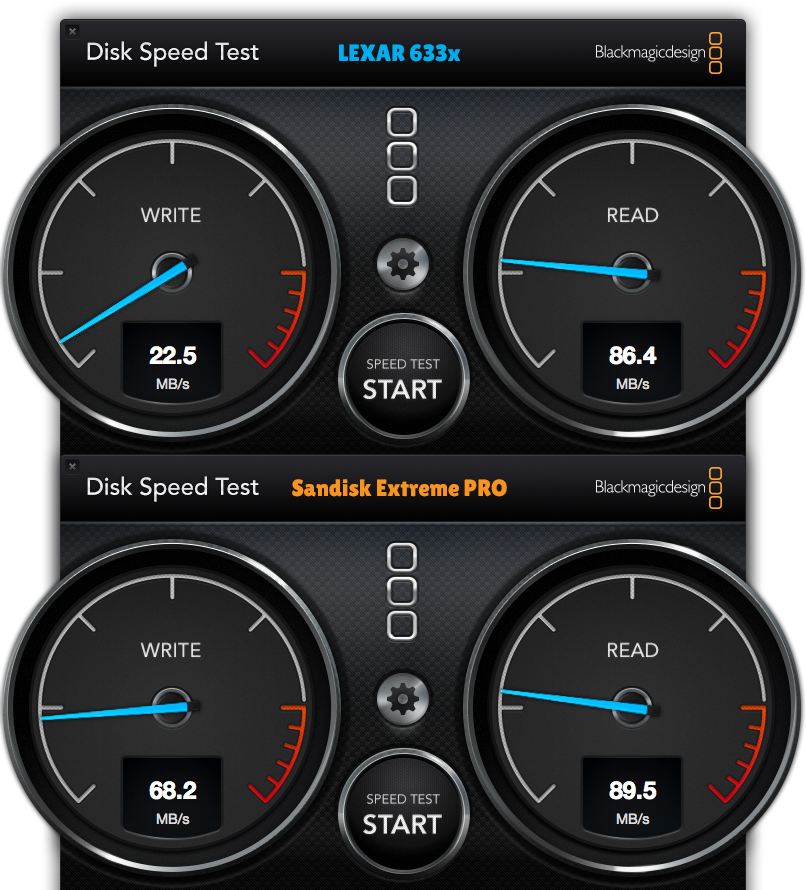
Task: Open settings gear in Sandisk Extreme PRO window
Action: point(402,699)
